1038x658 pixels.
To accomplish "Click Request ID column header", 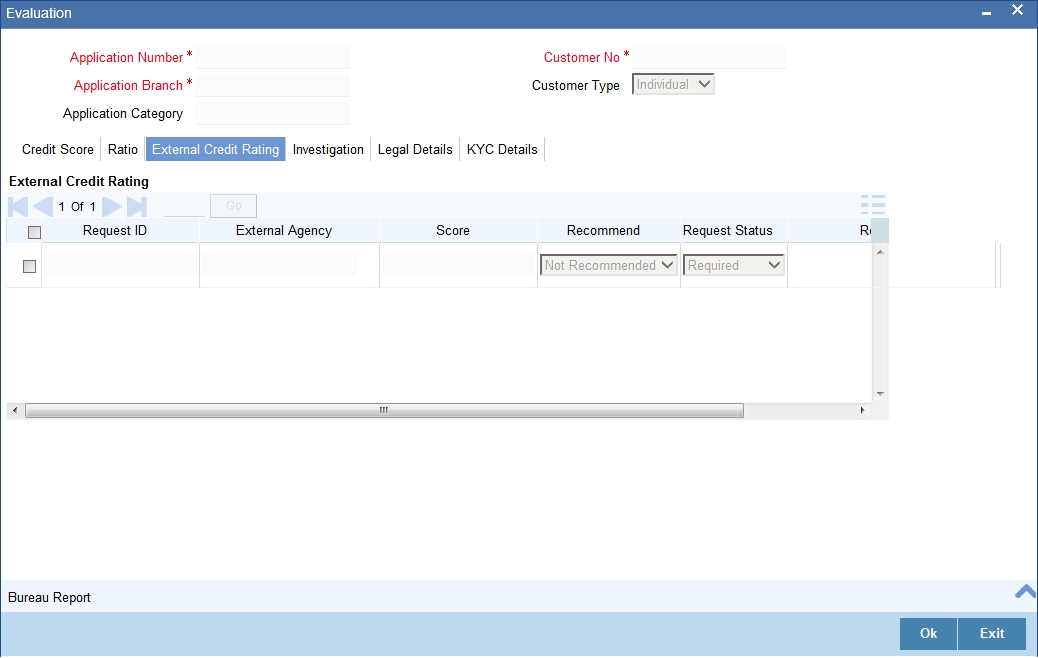I will [x=115, y=230].
